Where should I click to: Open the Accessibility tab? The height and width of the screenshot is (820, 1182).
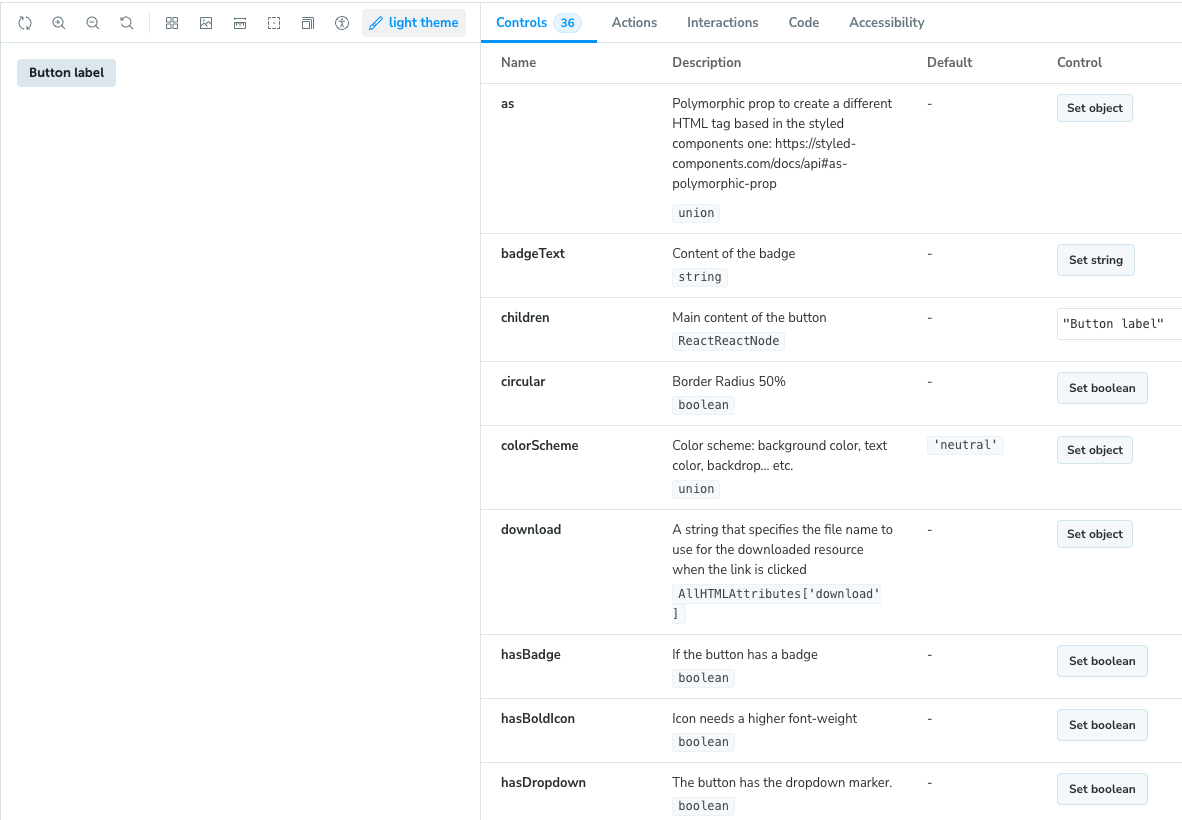pyautogui.click(x=886, y=22)
